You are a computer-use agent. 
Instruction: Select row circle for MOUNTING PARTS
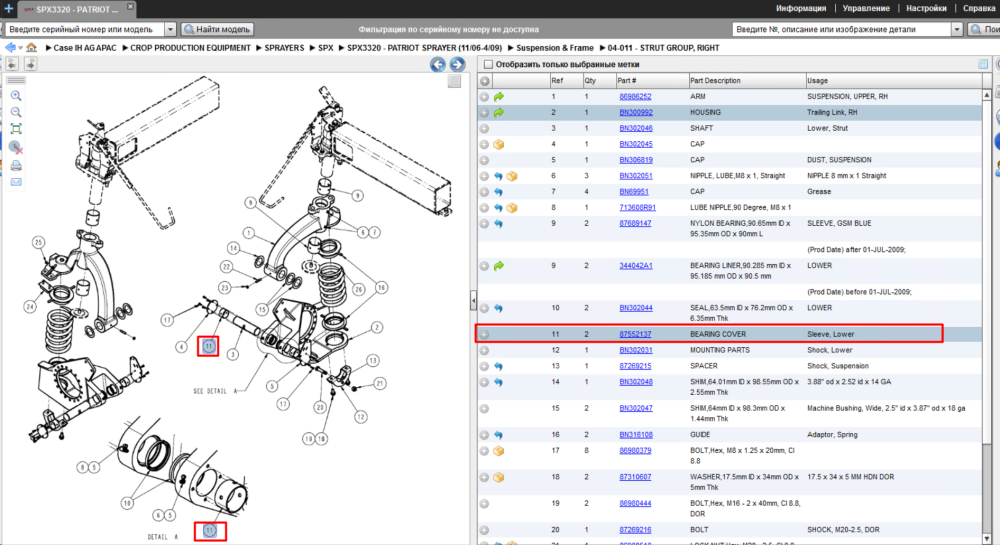pos(485,351)
